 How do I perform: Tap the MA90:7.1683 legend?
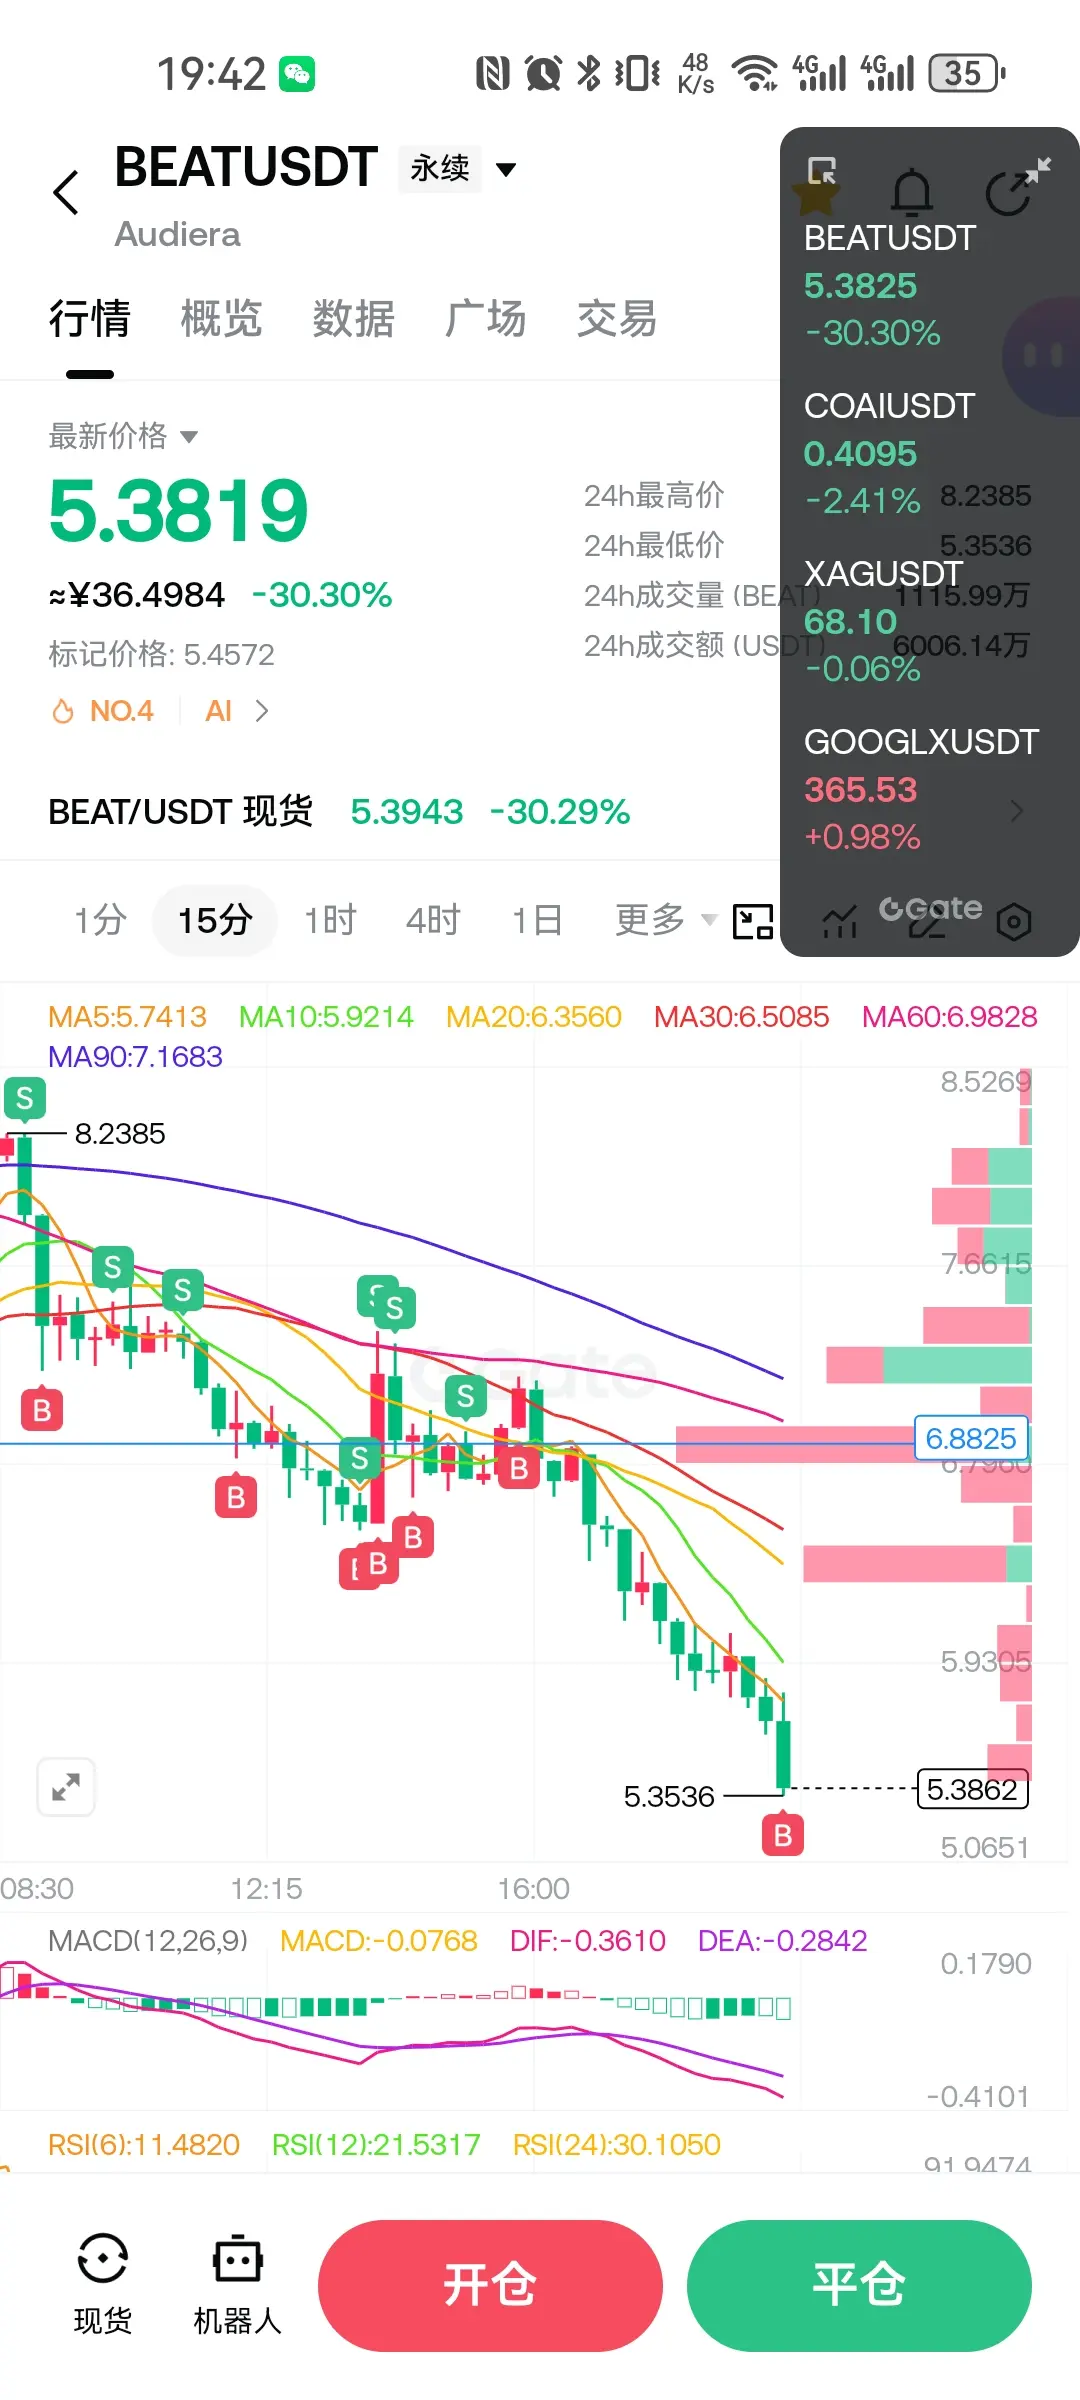[x=135, y=1057]
